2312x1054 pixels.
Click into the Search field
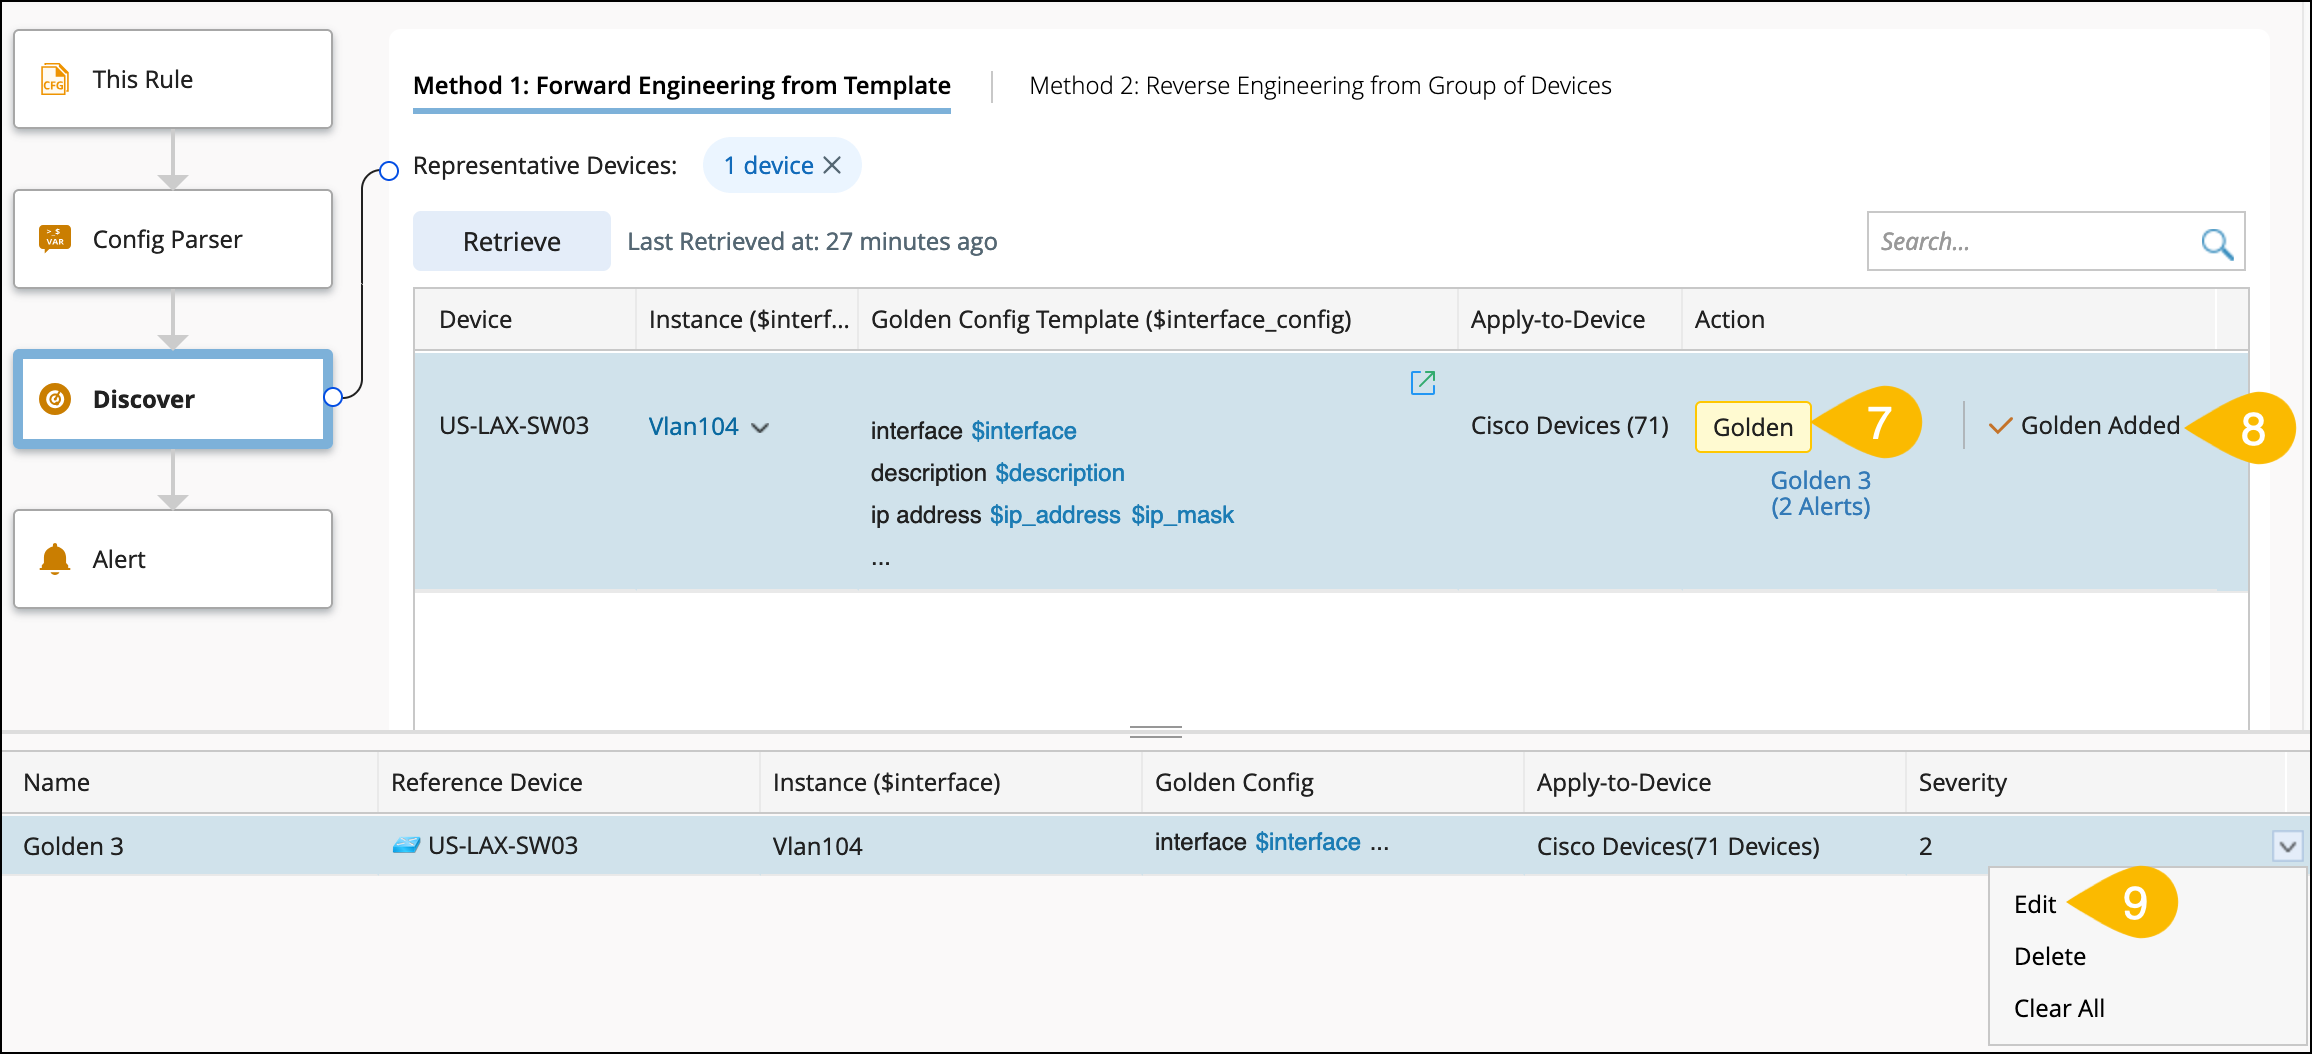click(x=2030, y=242)
